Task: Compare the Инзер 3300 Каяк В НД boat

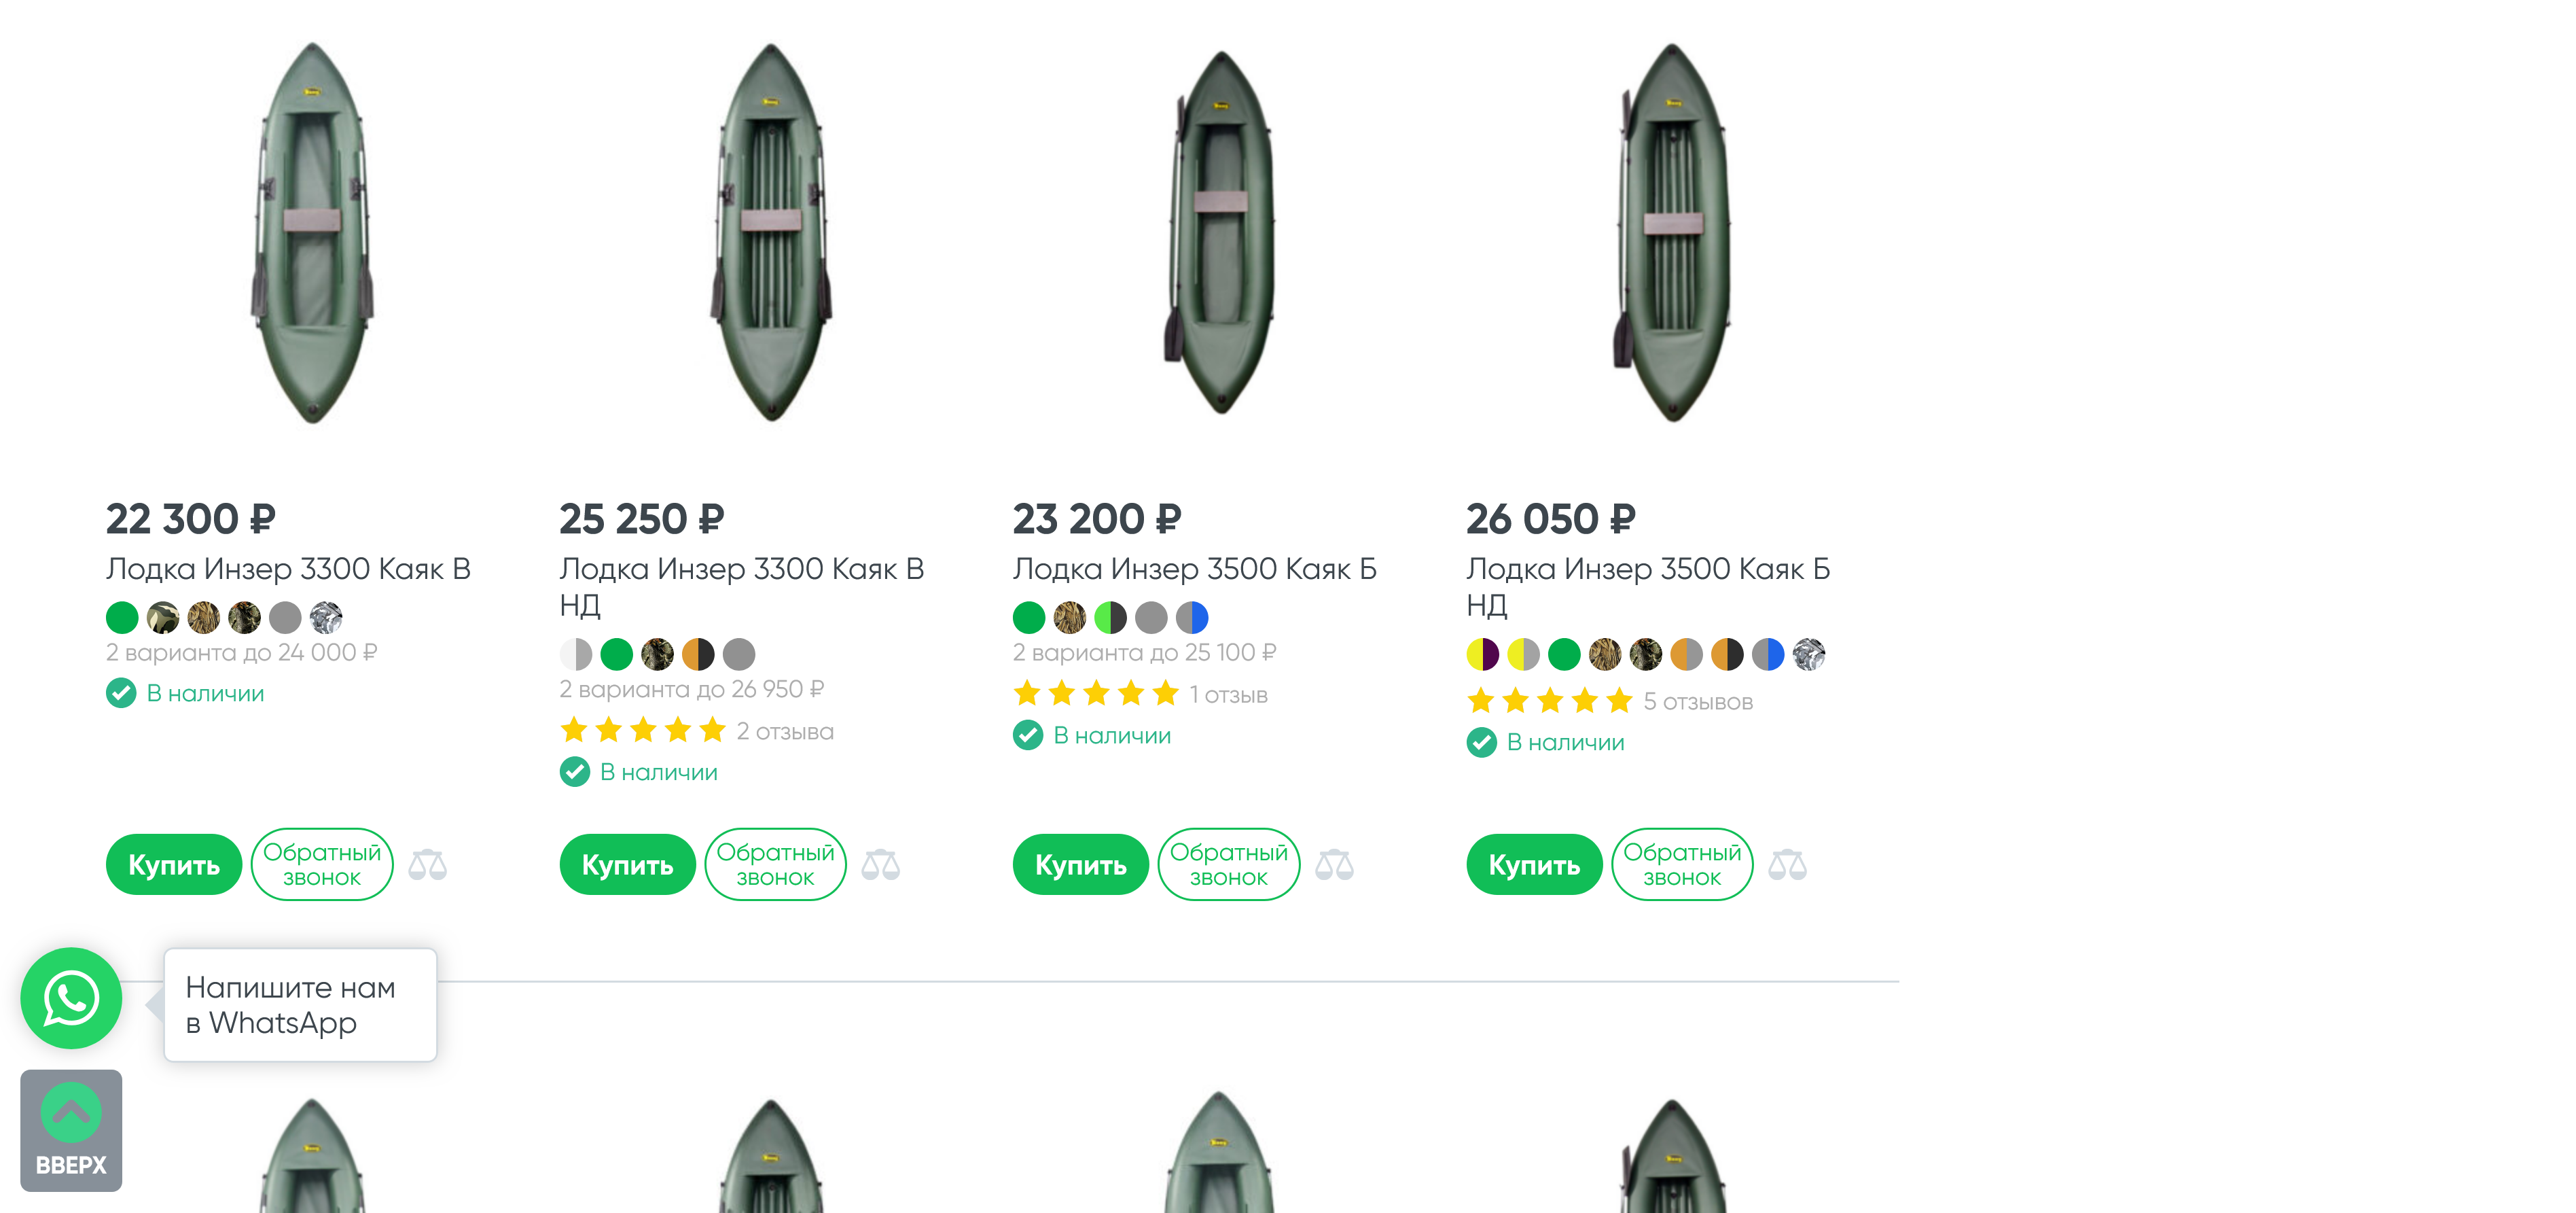Action: pos(880,864)
